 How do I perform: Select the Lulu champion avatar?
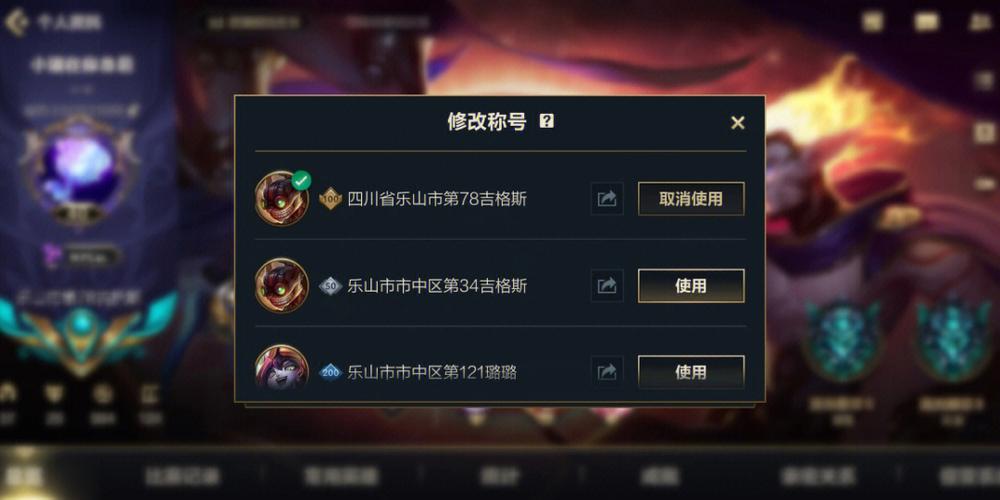(282, 369)
